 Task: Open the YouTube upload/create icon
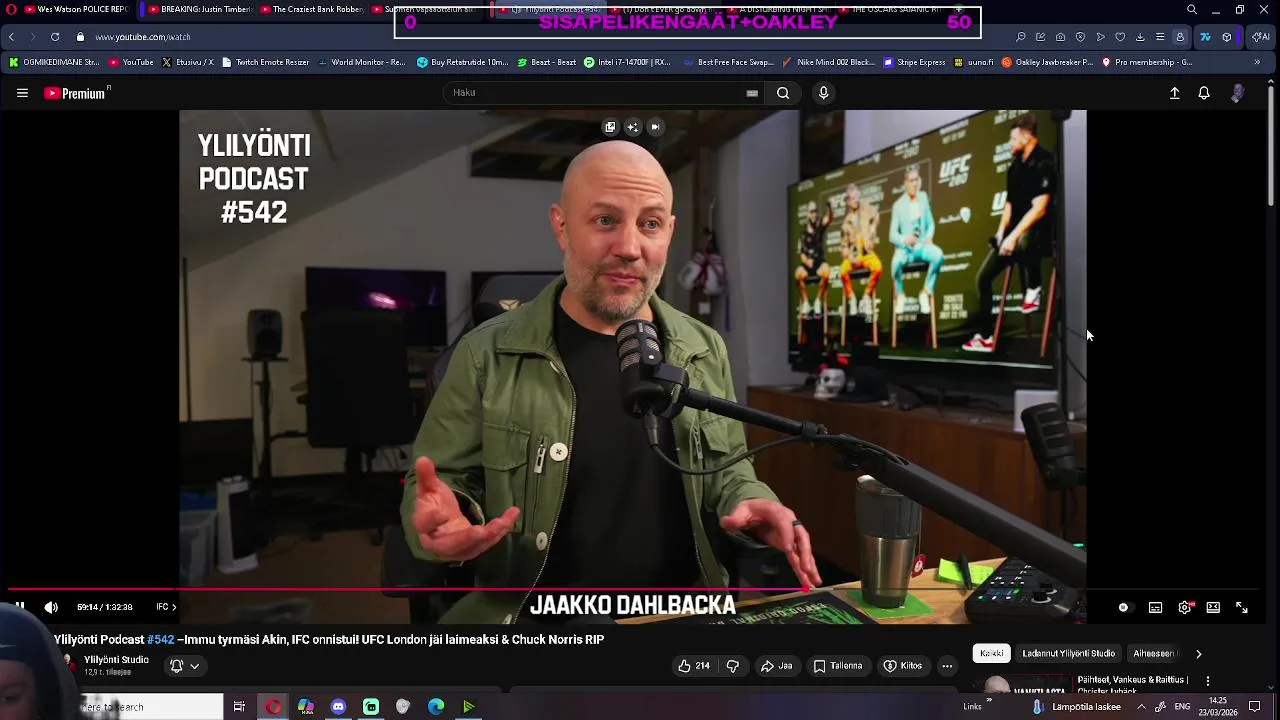point(1175,93)
